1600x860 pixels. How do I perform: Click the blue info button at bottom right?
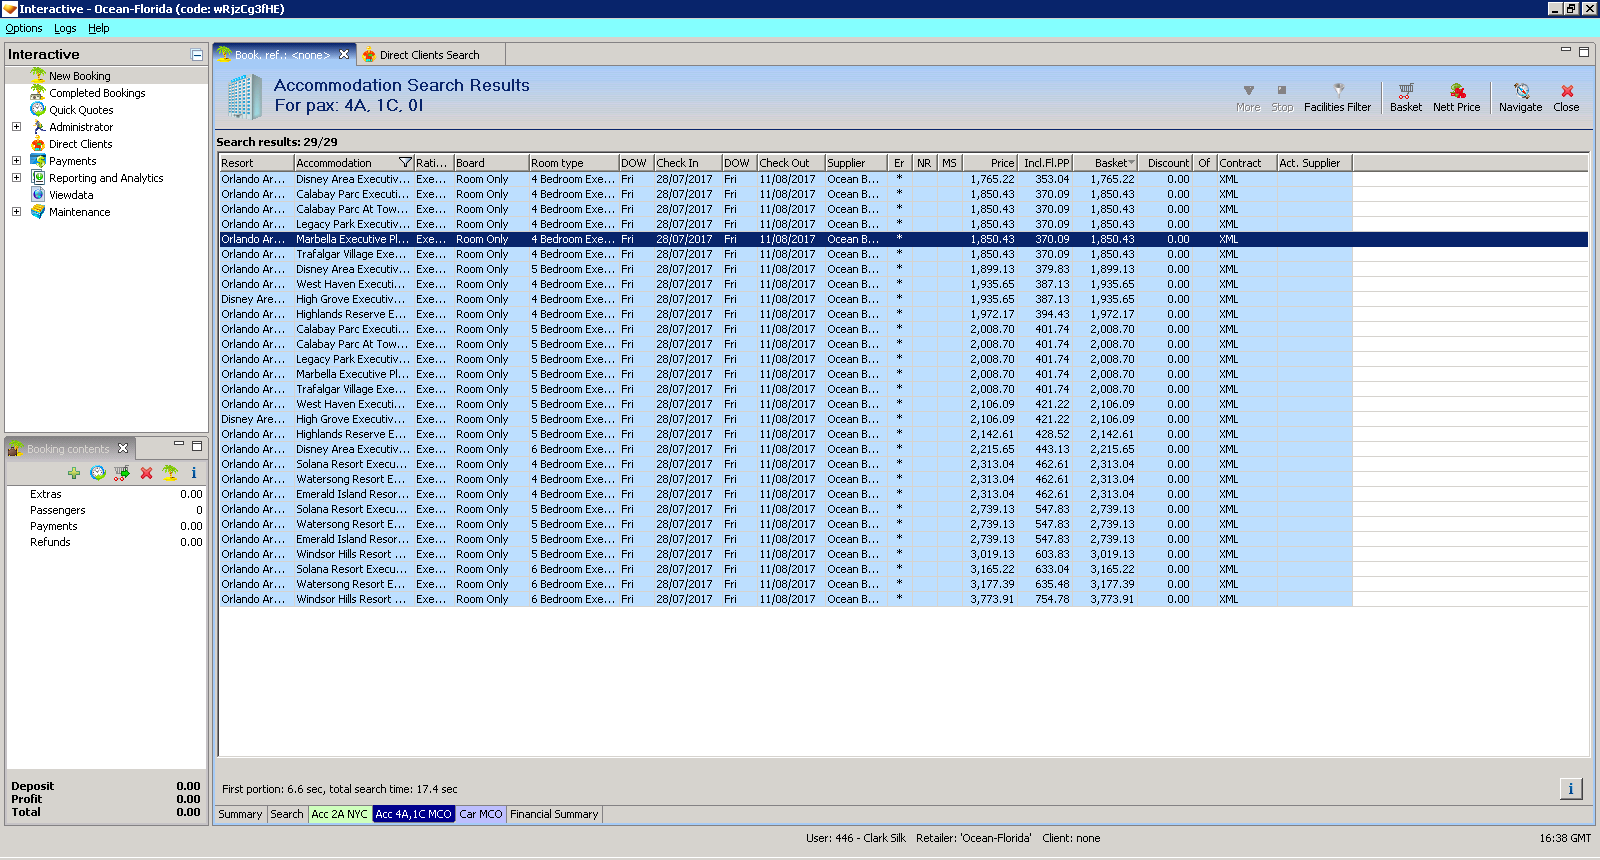1570,789
